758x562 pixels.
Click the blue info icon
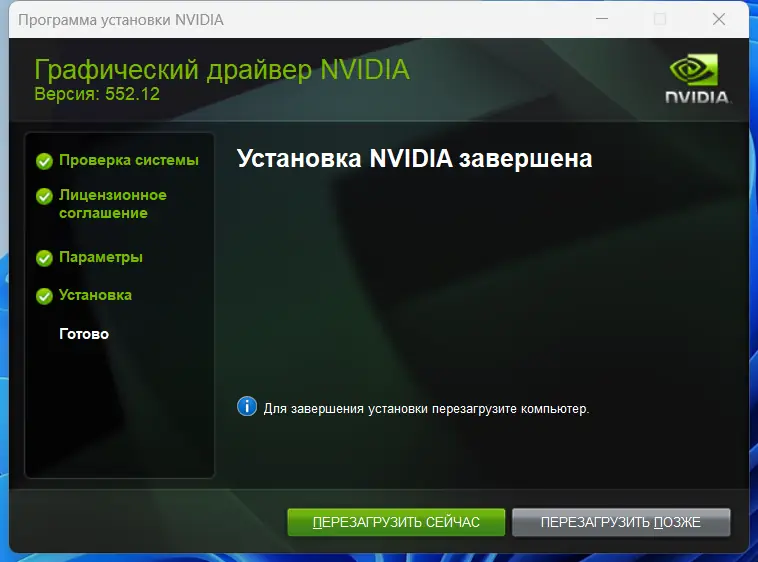click(x=247, y=406)
